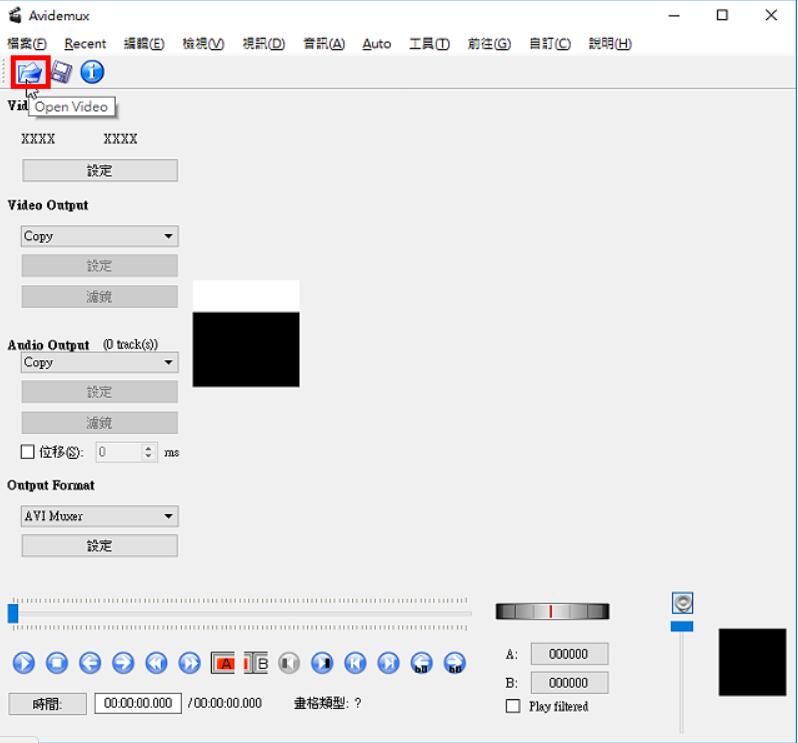Screen dimensions: 798x743
Task: Decrease the audio shift stepper down arrow
Action: (148, 456)
